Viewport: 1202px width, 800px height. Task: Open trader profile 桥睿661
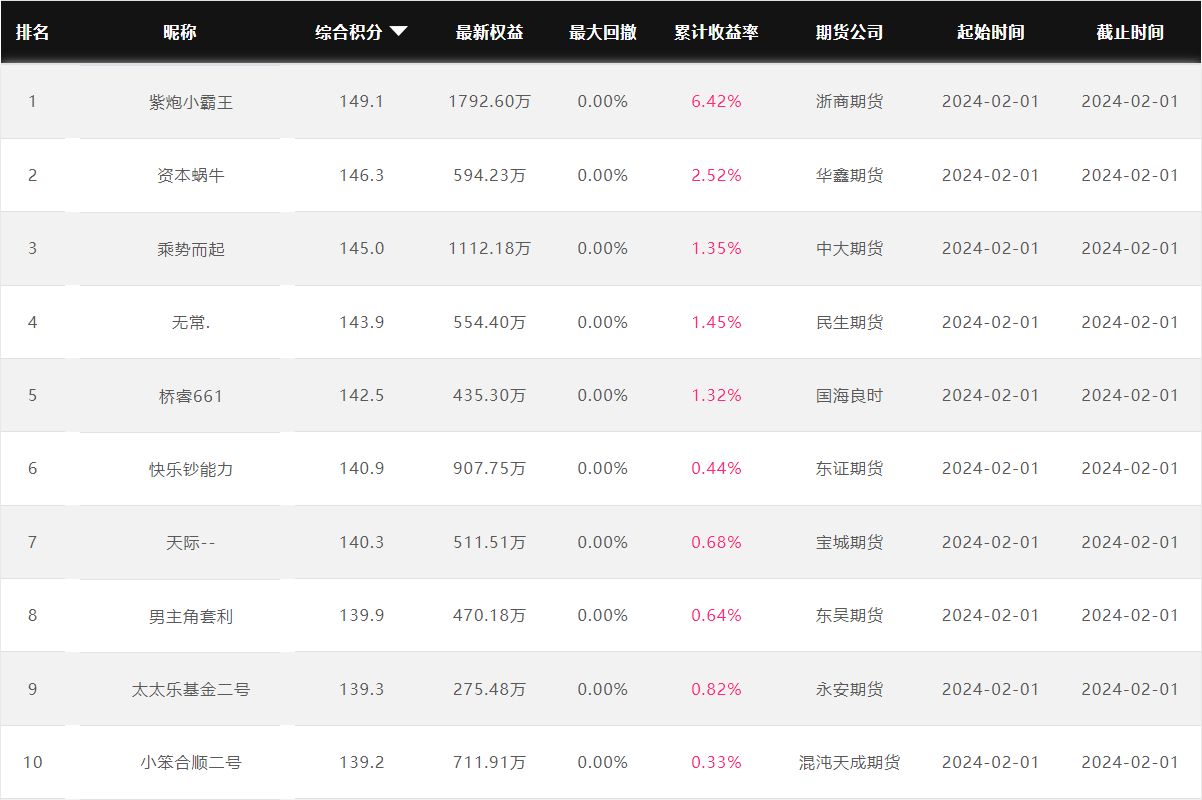tap(191, 396)
